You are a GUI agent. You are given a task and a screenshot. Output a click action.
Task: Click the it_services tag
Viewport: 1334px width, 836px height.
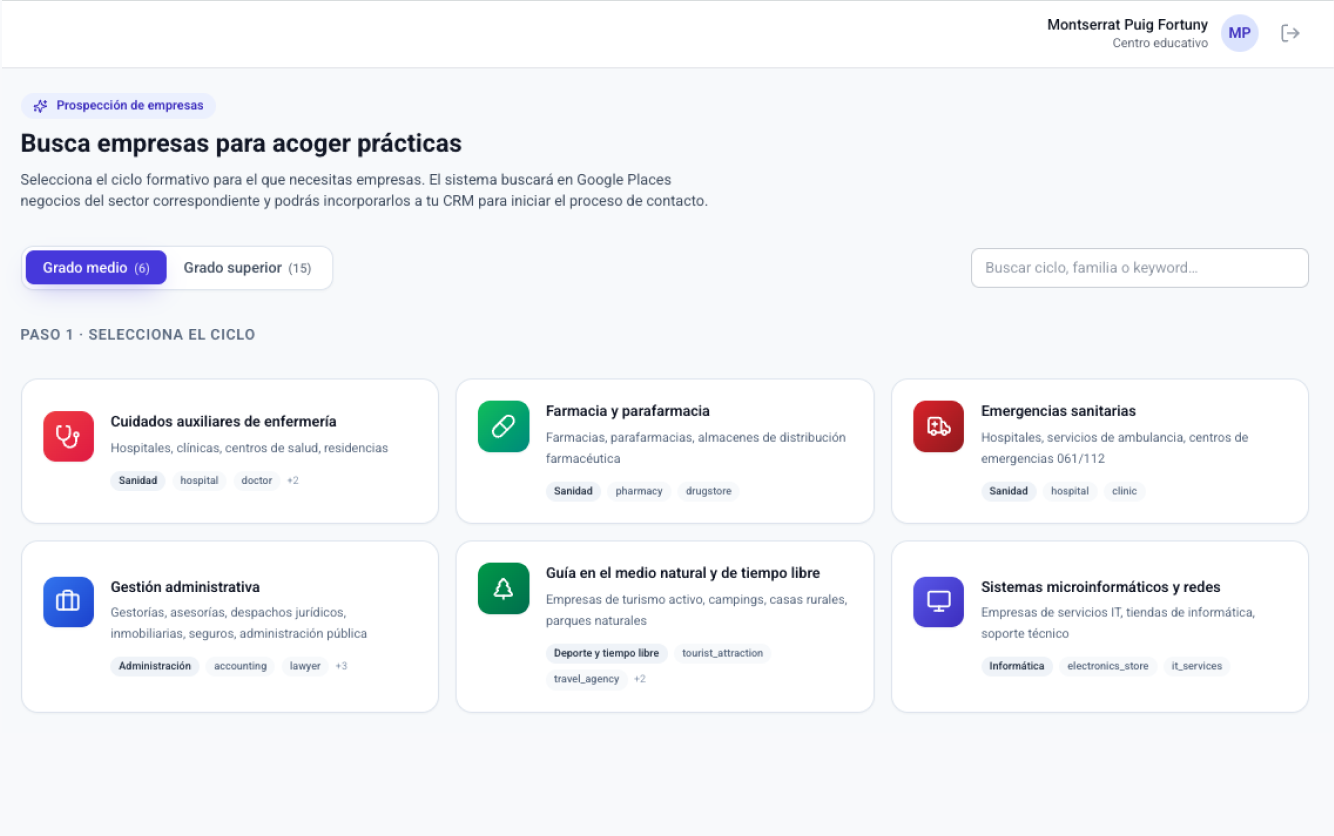pos(1197,666)
